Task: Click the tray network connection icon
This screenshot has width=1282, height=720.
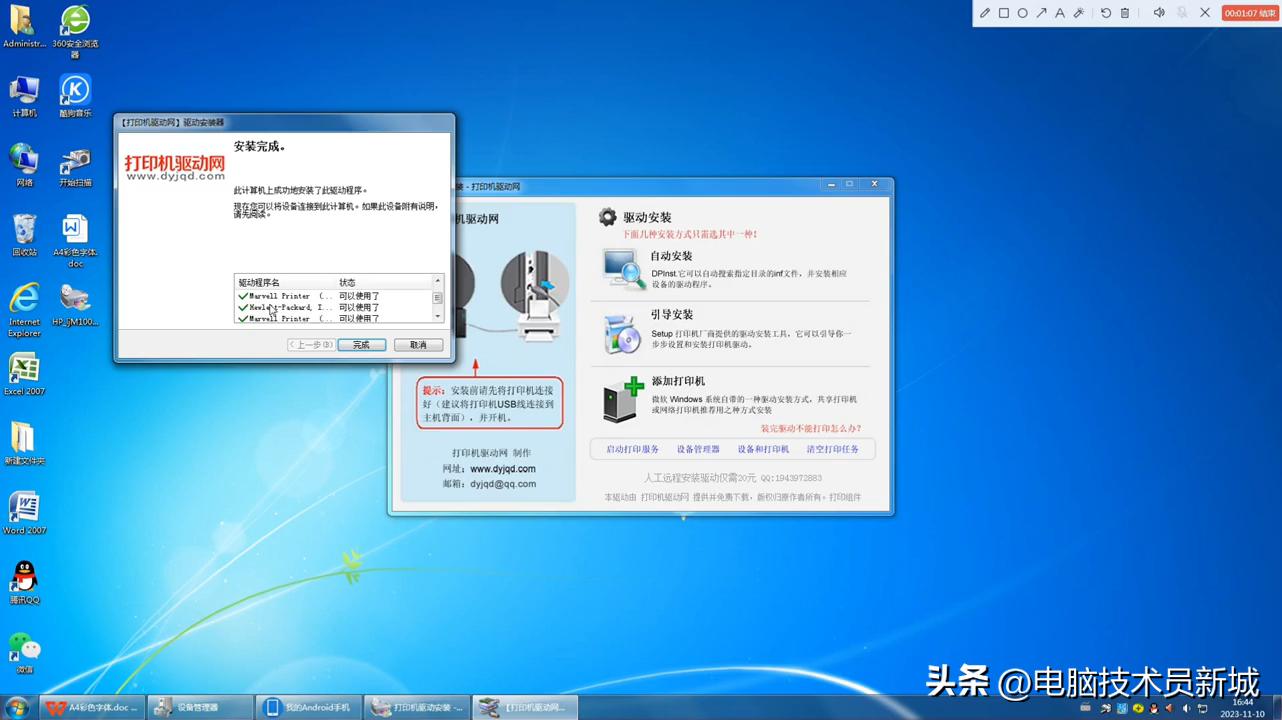Action: [1203, 709]
